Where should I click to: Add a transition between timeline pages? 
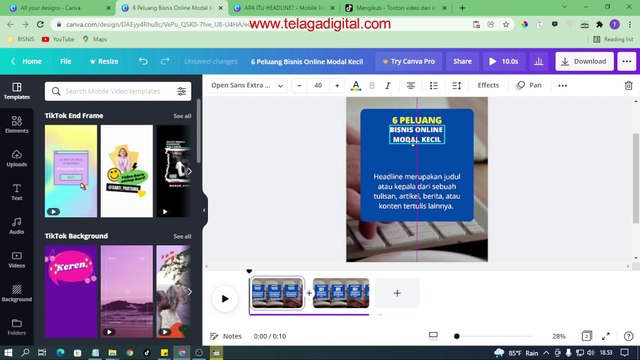click(309, 293)
